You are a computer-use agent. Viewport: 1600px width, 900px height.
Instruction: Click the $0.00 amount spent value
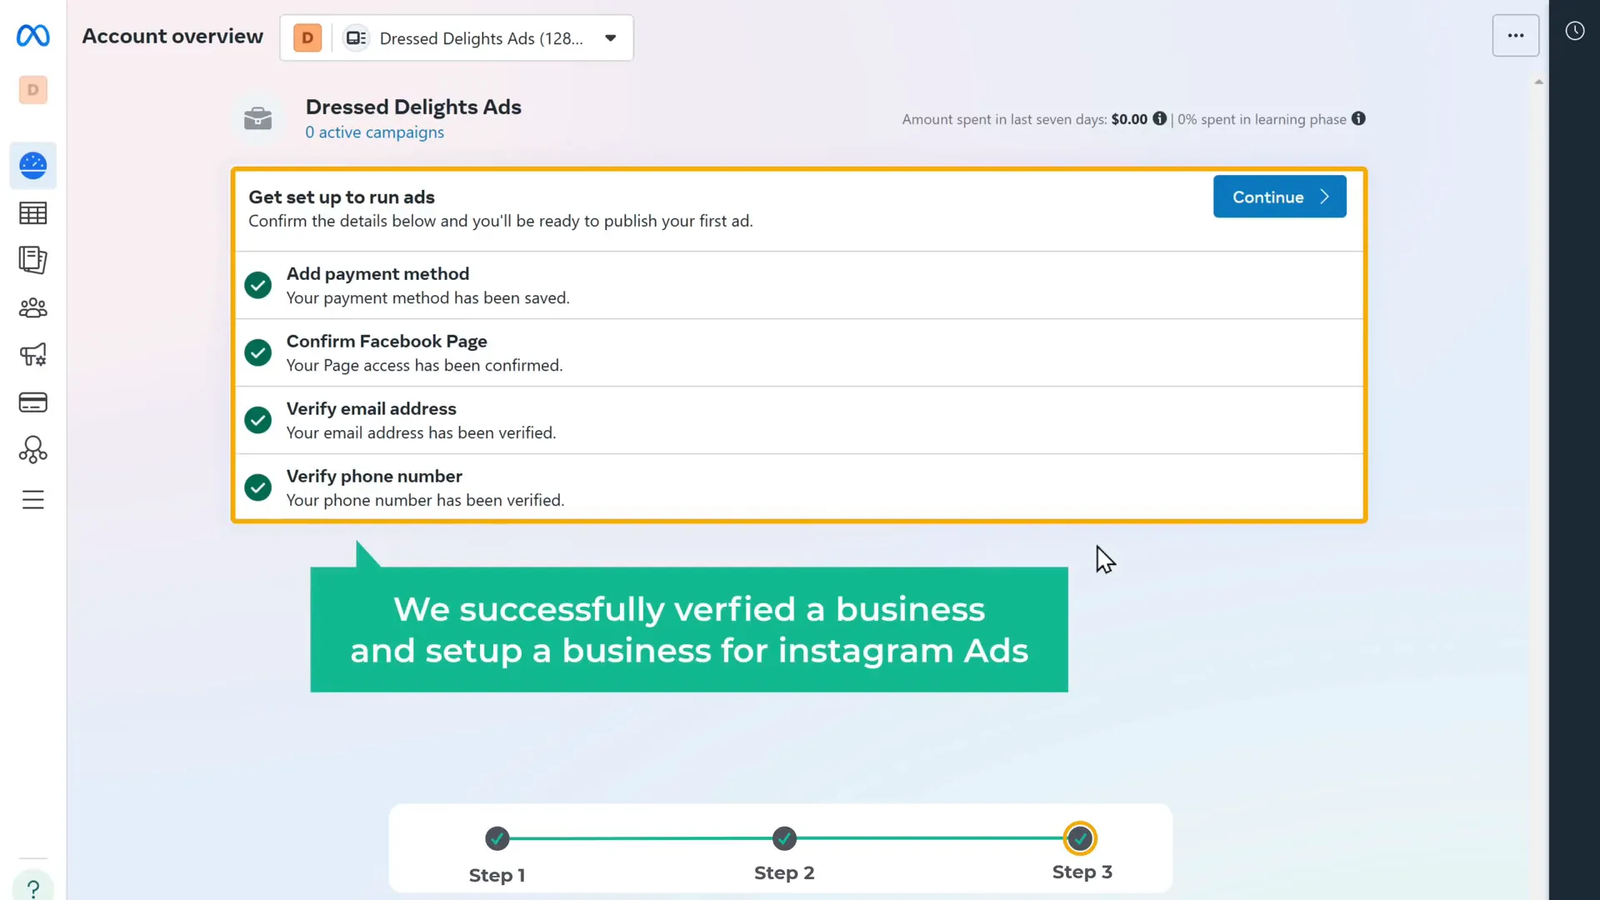1129,119
